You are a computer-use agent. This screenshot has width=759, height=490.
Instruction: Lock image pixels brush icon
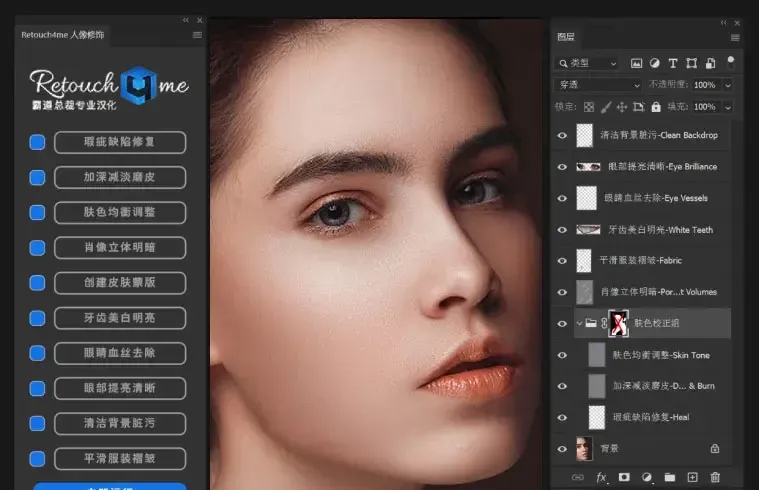coord(606,107)
